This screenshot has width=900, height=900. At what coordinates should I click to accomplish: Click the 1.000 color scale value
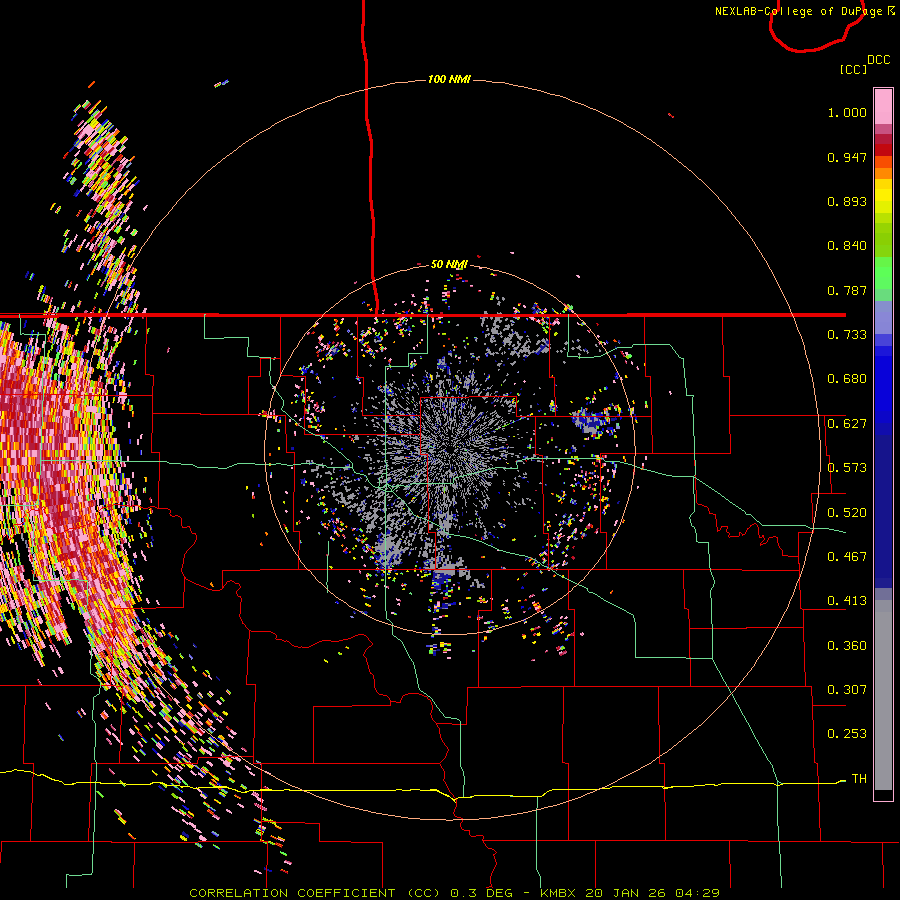(847, 112)
